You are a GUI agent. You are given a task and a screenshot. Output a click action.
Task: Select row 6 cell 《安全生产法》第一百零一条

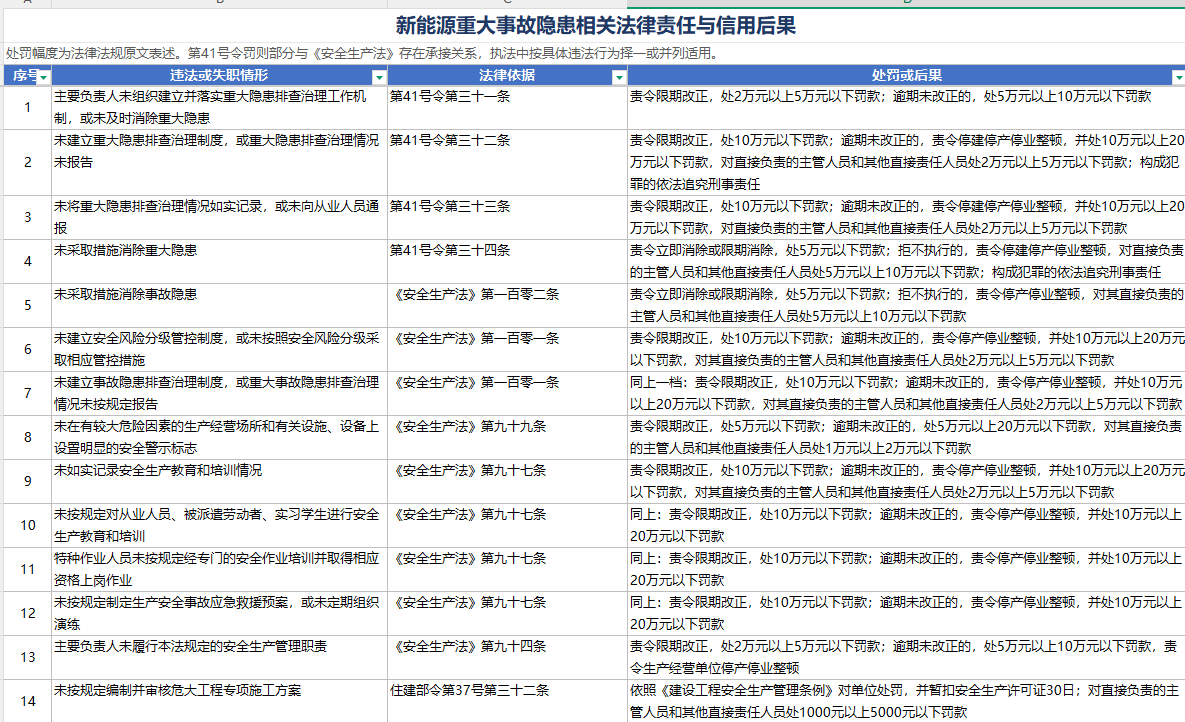click(507, 349)
